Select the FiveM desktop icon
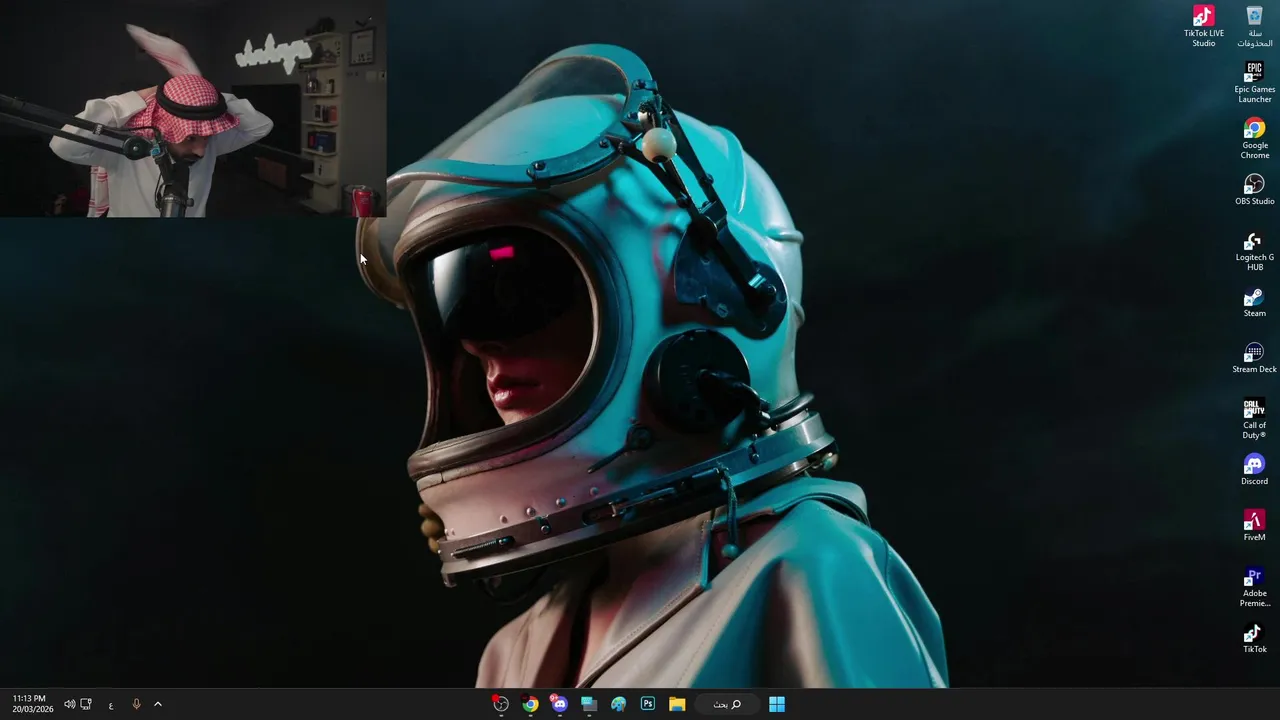The image size is (1280, 720). pos(1254,526)
